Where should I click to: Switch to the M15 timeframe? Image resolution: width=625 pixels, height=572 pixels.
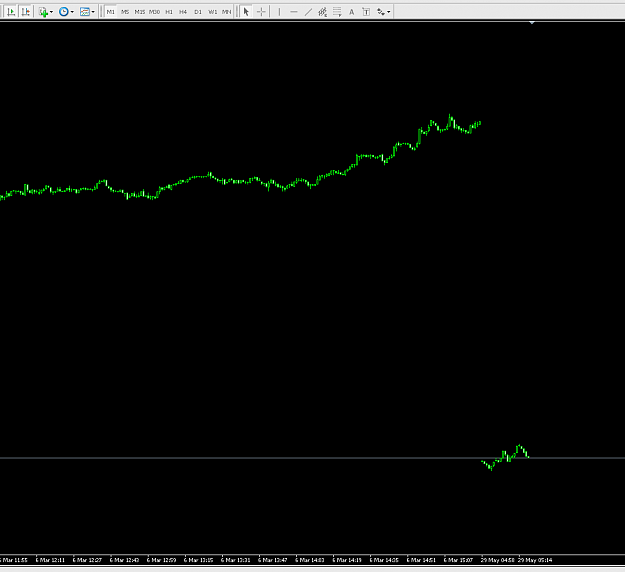pyautogui.click(x=140, y=12)
